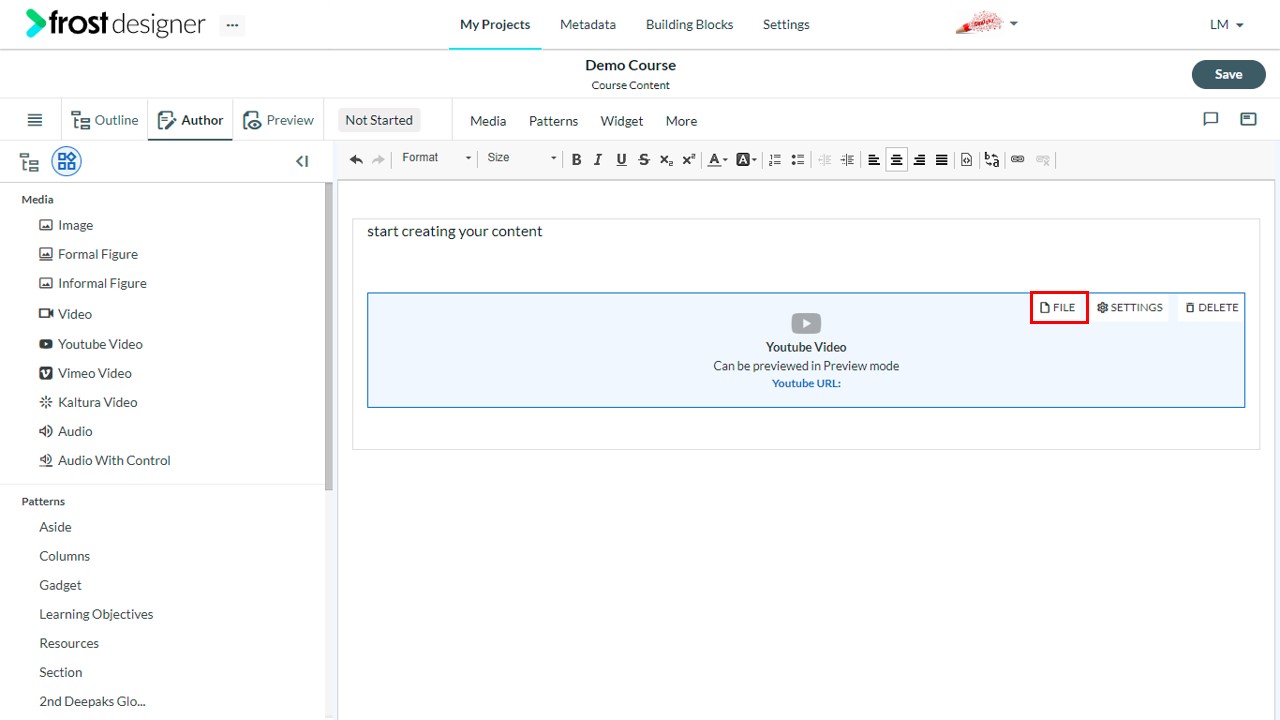Show the tree structure view in sidebar
1280x720 pixels.
[30, 162]
